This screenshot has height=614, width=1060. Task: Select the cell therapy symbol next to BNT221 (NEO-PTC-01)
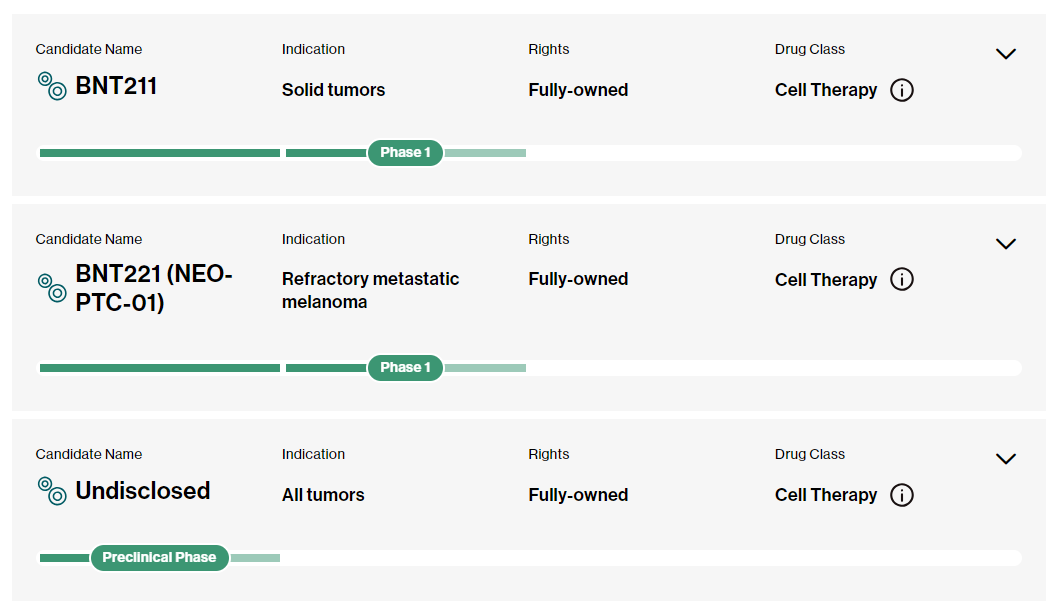pos(51,288)
